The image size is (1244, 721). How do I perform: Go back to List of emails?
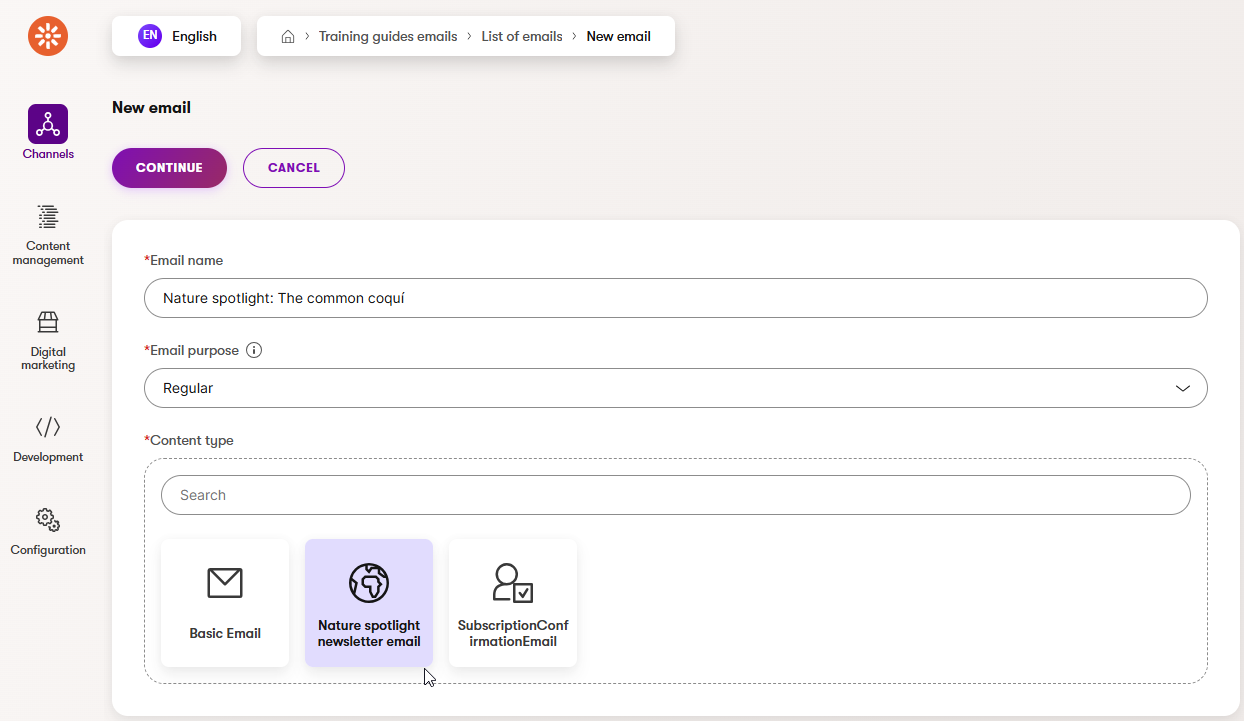[x=522, y=37]
